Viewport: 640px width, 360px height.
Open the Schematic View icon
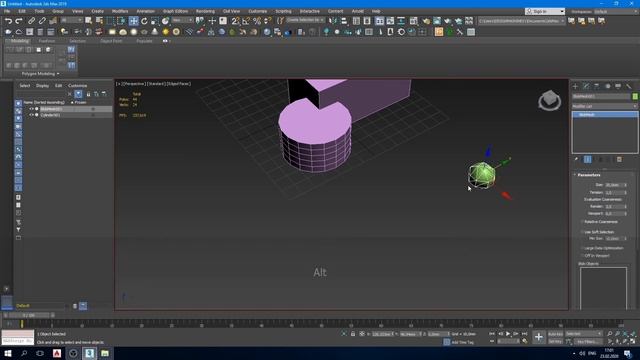[x=401, y=21]
